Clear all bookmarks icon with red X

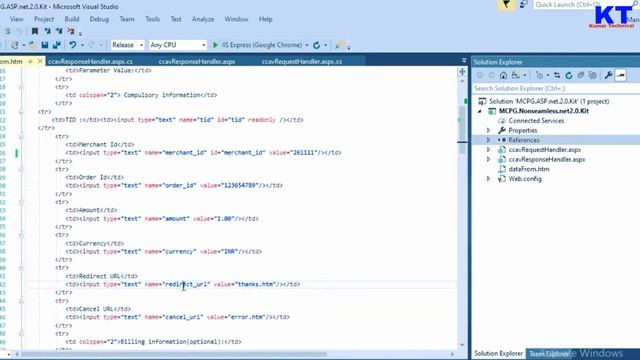[x=71, y=31]
